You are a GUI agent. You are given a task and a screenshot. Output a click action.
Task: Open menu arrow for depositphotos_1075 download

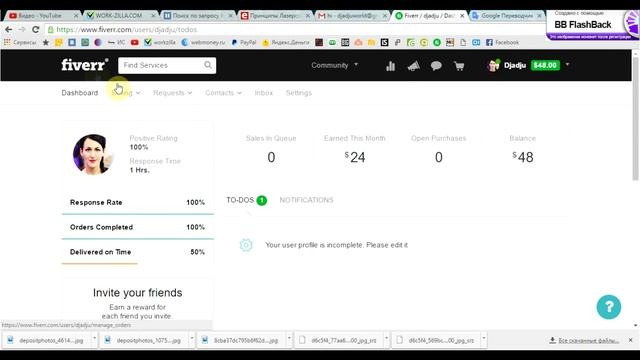click(191, 338)
